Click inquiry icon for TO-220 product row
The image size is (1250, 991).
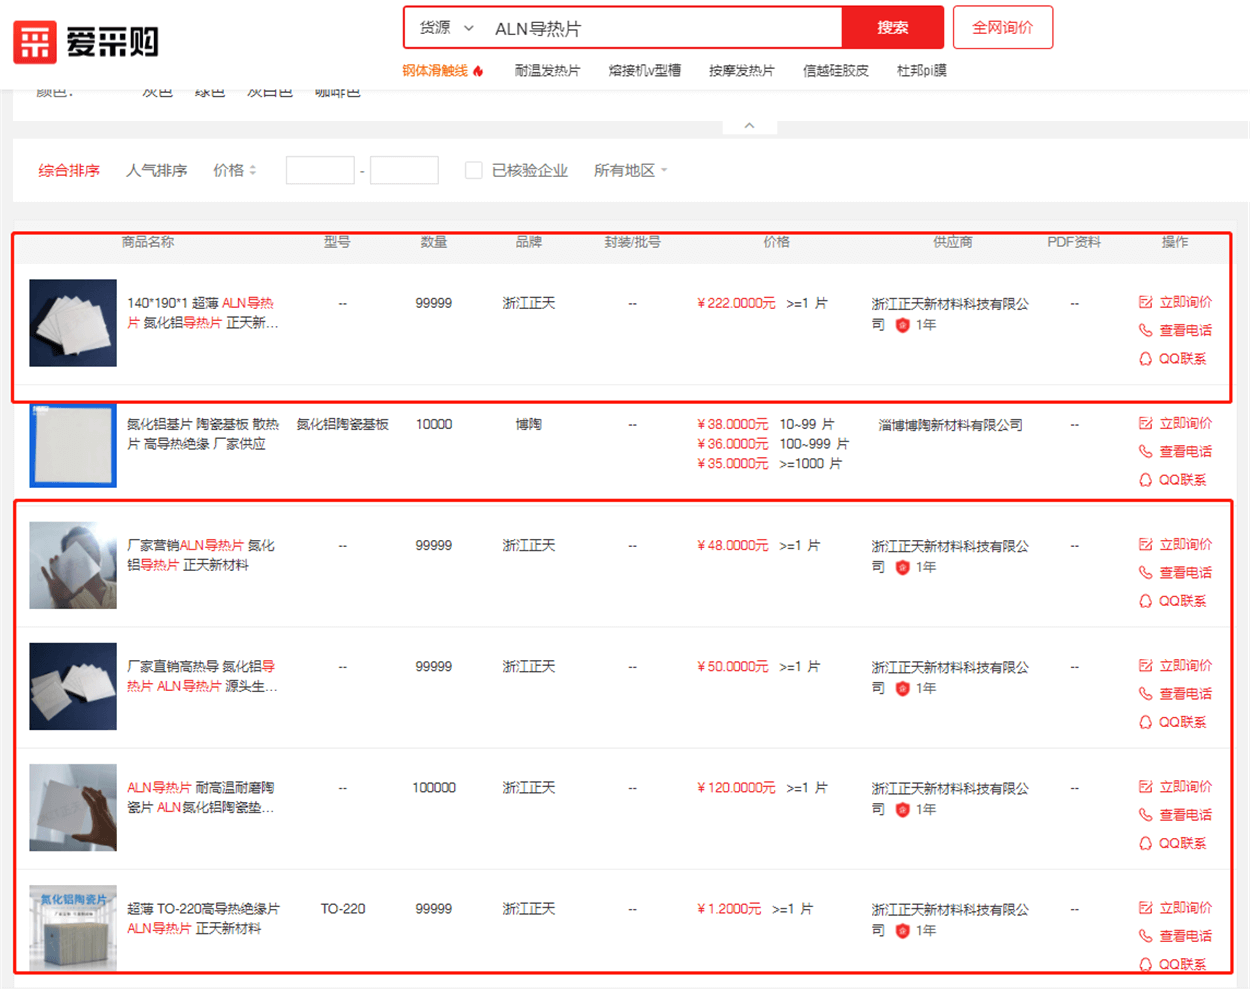click(1145, 908)
